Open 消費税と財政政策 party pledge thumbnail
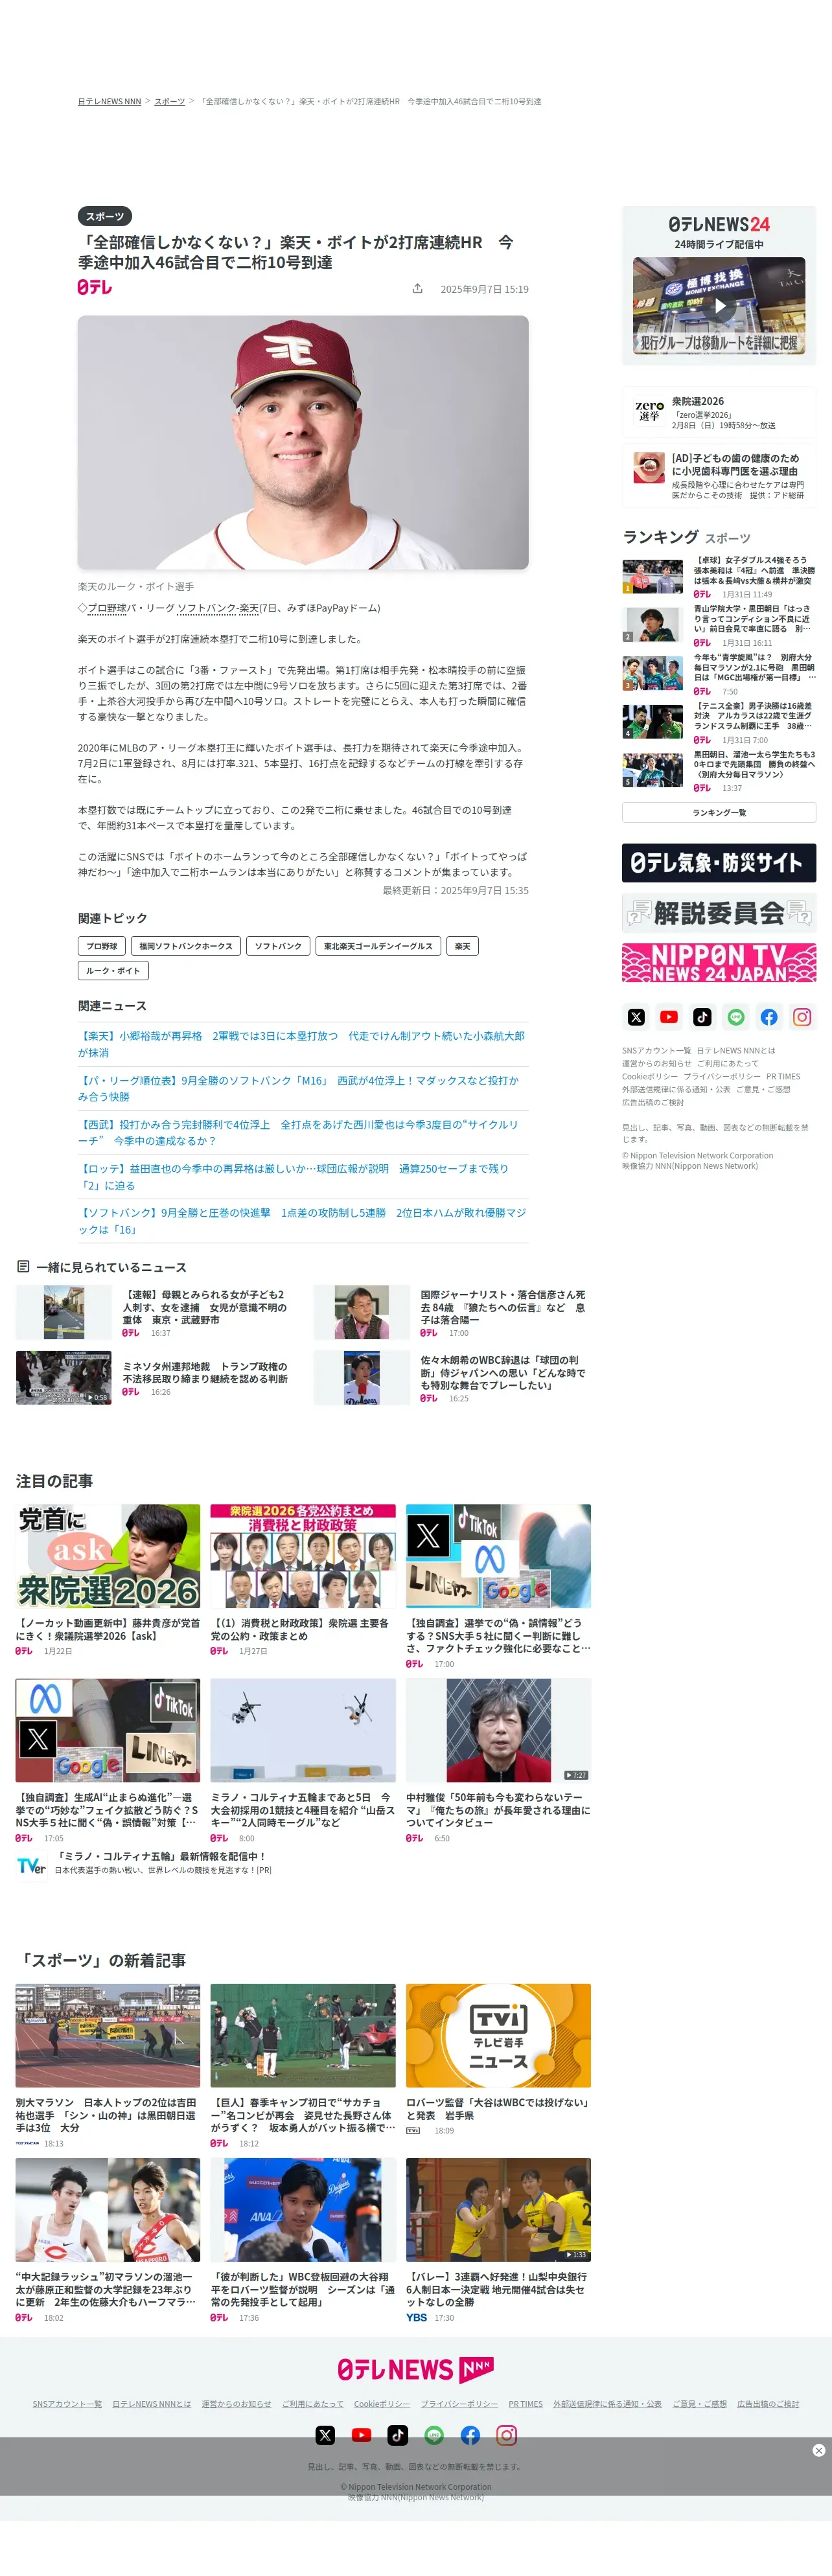 point(303,1556)
